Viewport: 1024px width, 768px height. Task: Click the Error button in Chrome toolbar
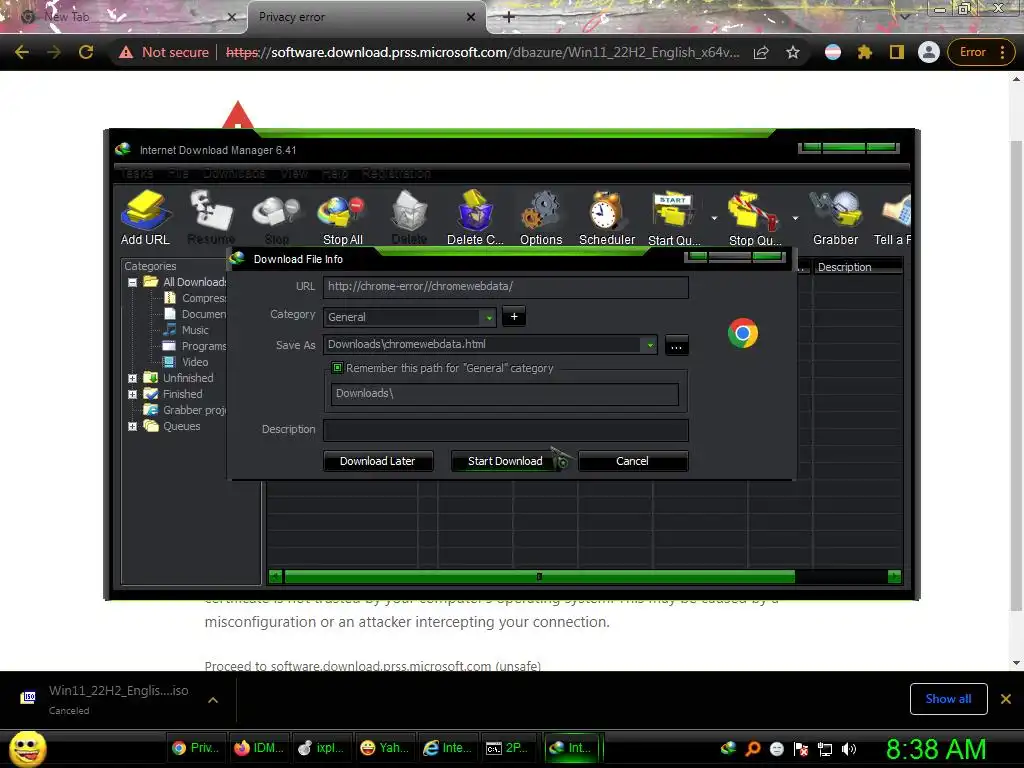(x=980, y=52)
